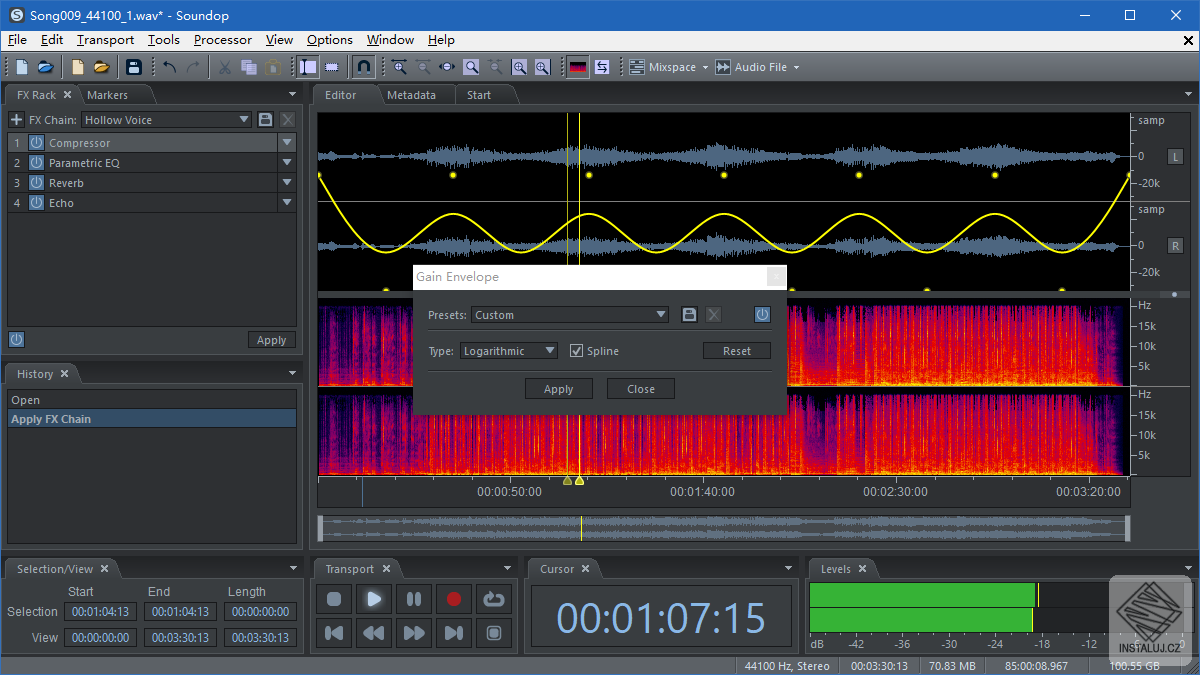Image resolution: width=1200 pixels, height=675 pixels.
Task: Save the Gain Envelope preset
Action: tap(689, 315)
